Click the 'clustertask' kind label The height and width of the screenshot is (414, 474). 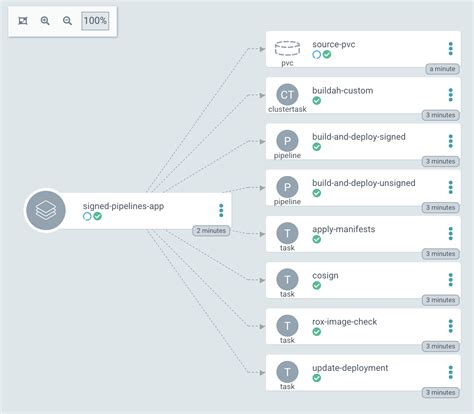click(287, 109)
